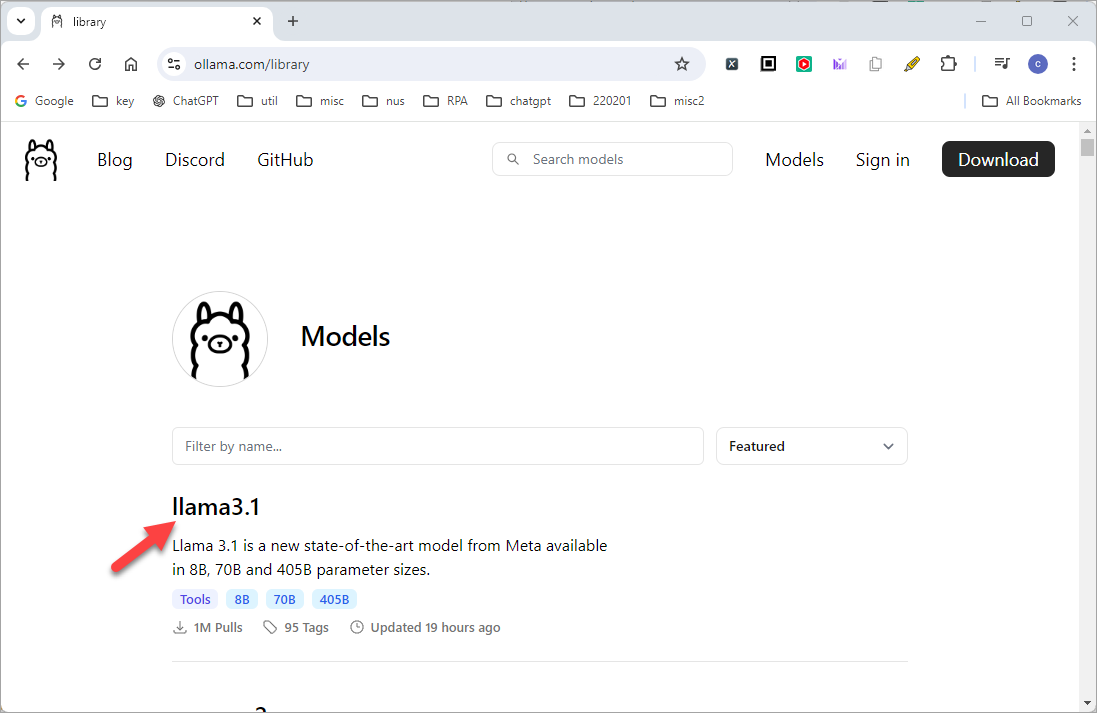Open the Extensions puzzle piece menu
1097x713 pixels.
coord(948,64)
